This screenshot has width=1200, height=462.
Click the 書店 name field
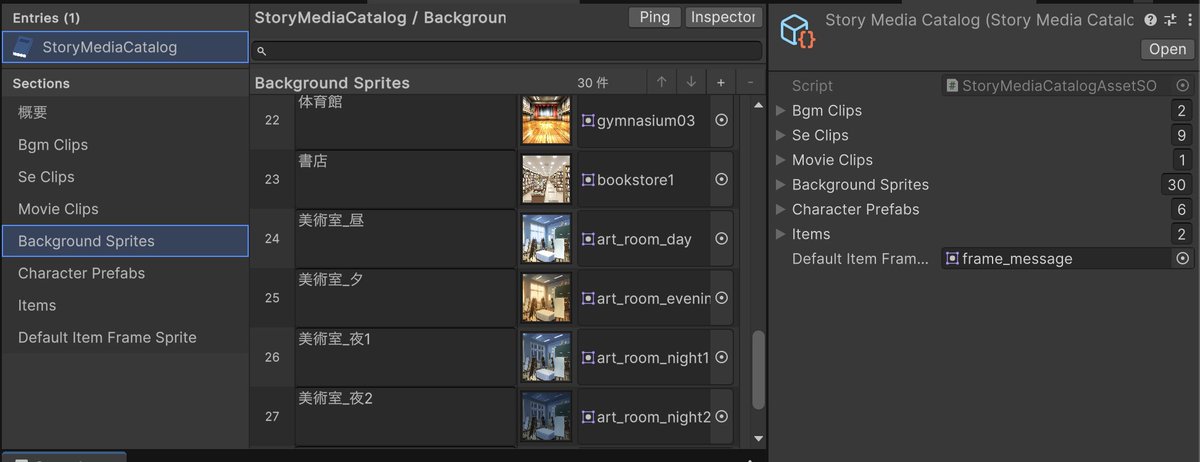tap(405, 179)
